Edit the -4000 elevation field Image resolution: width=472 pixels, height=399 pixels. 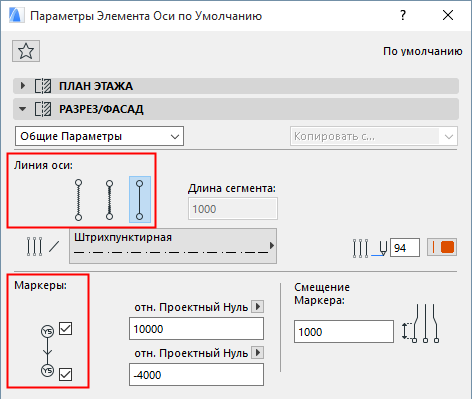tap(196, 375)
